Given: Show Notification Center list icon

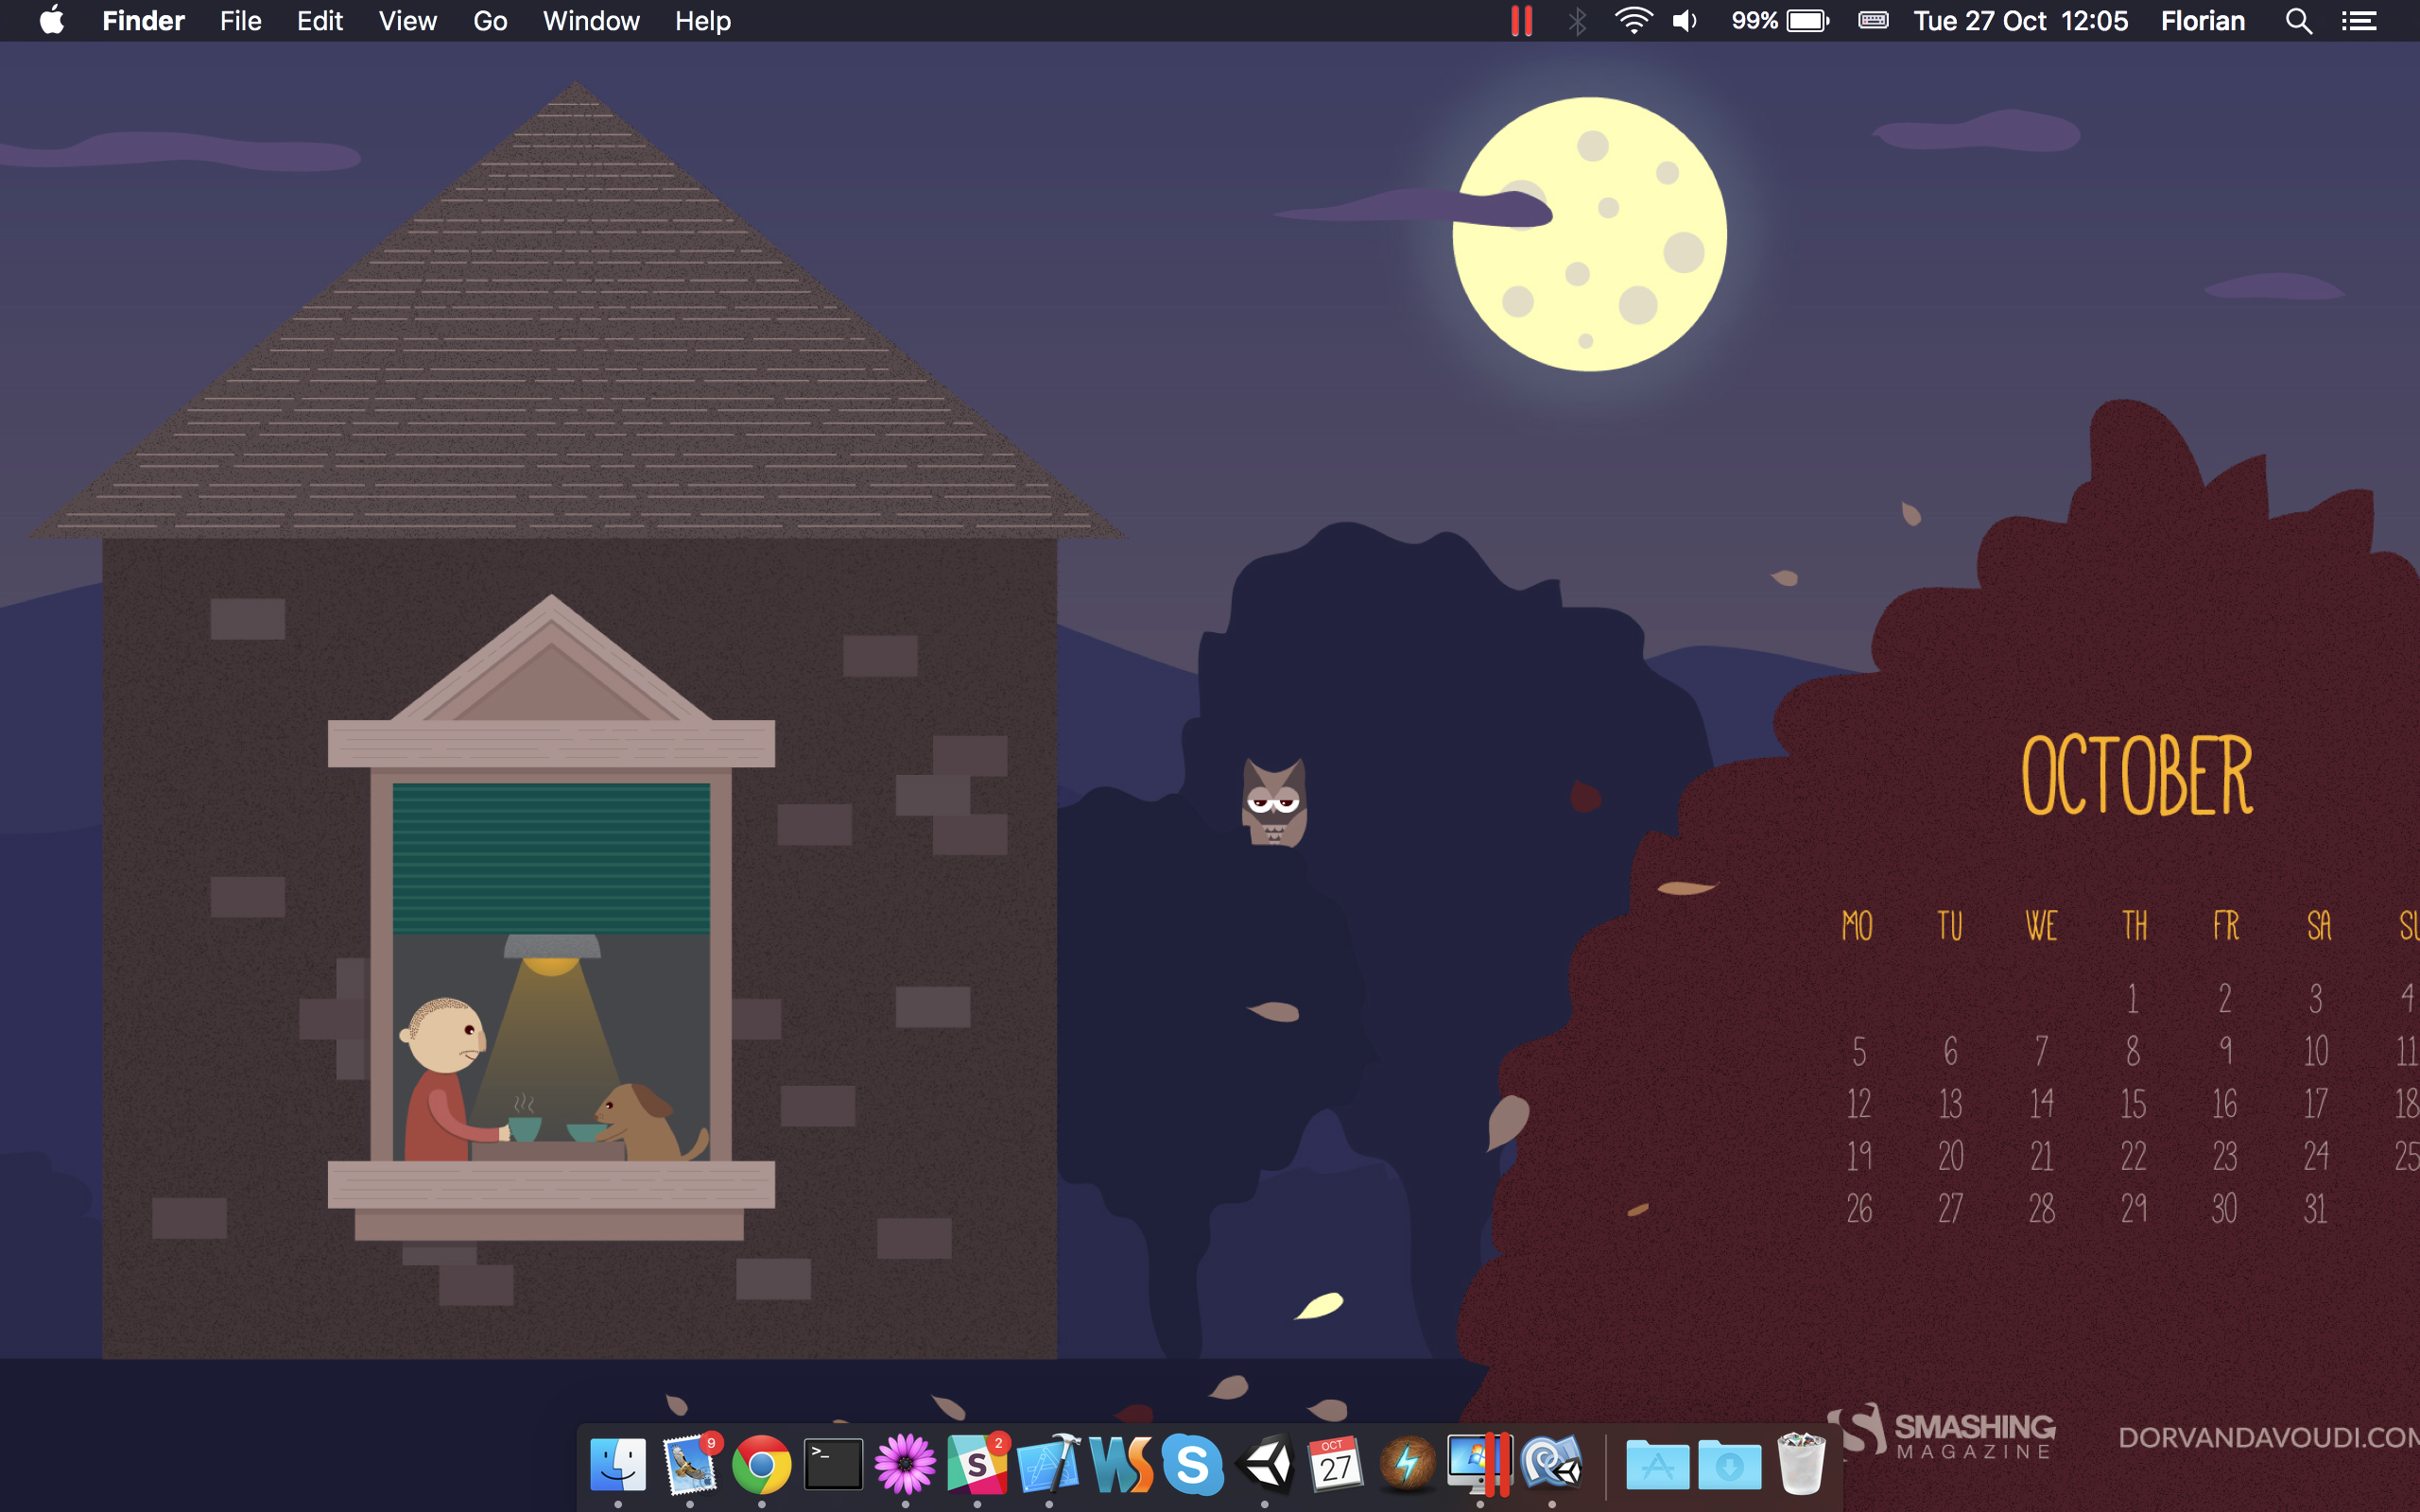Looking at the screenshot, I should pos(2359,21).
